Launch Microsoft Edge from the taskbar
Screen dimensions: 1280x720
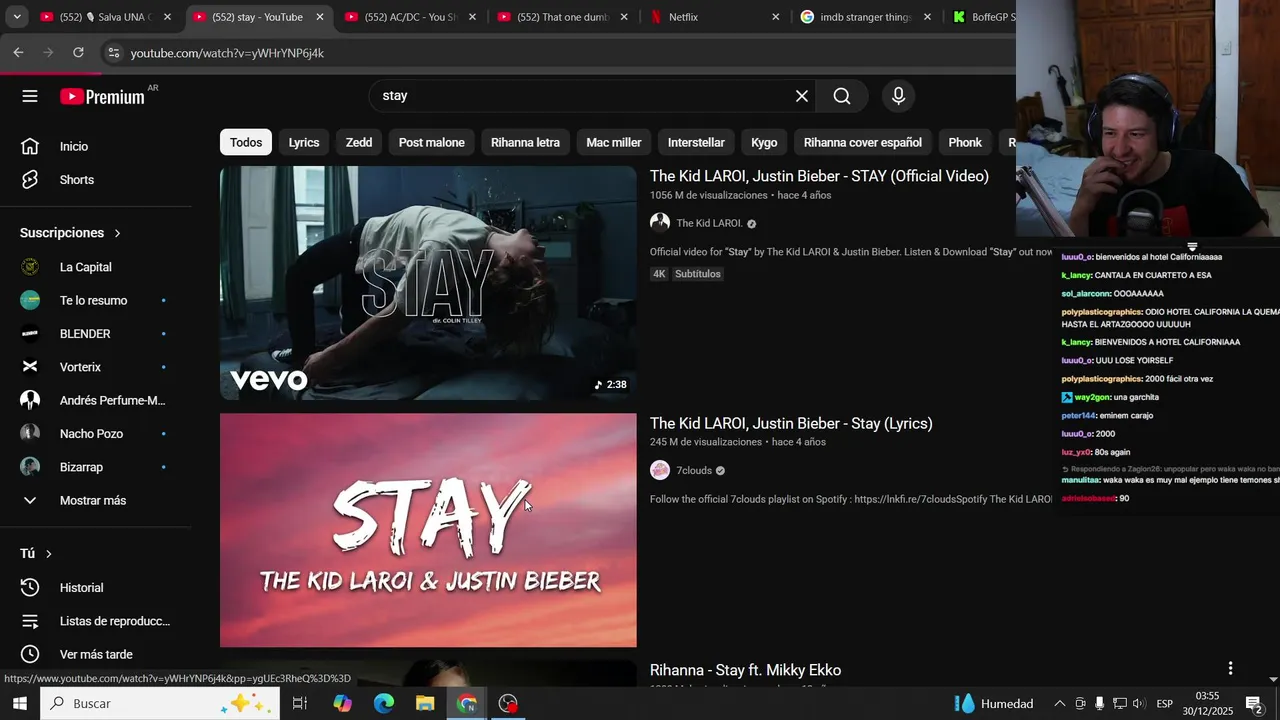tap(384, 703)
